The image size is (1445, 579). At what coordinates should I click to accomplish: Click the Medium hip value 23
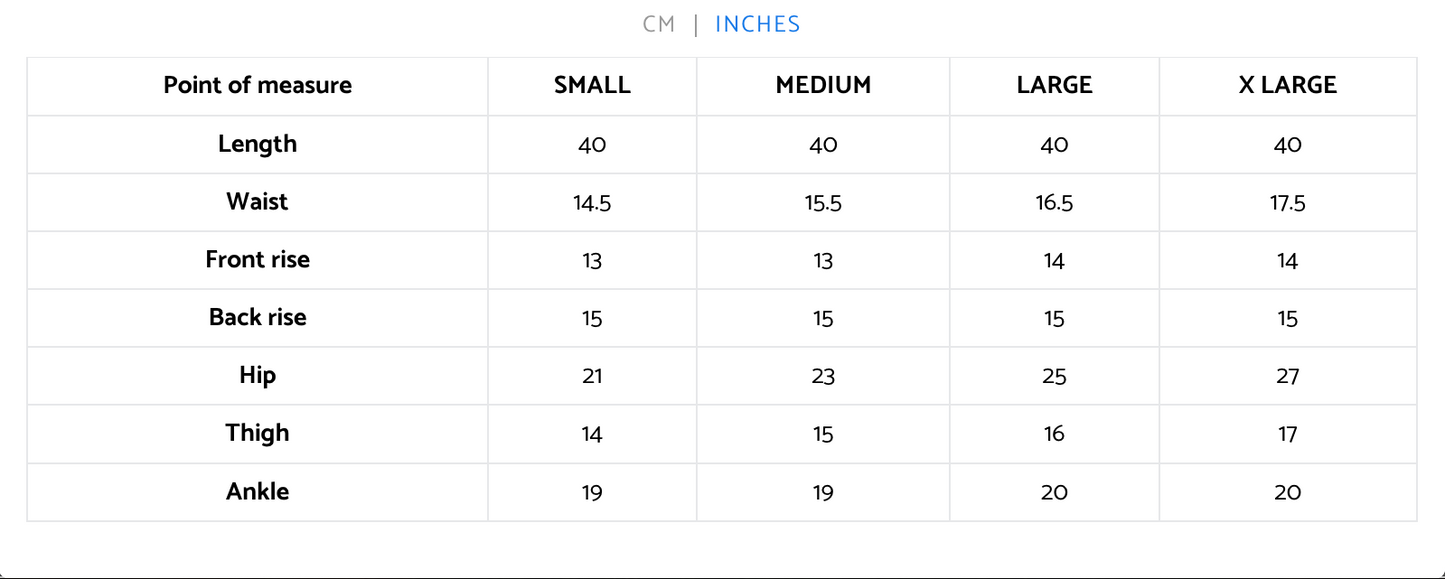823,377
